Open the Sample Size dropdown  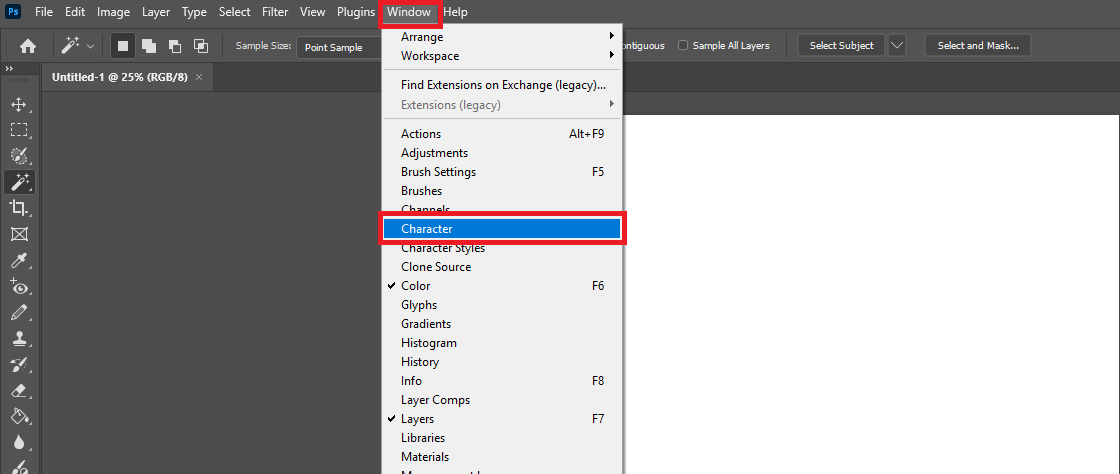[340, 47]
